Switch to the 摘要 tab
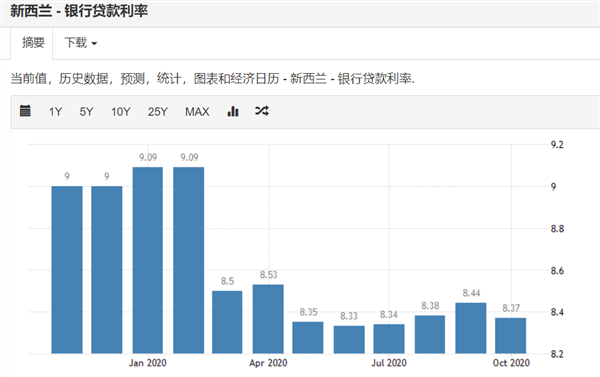 pyautogui.click(x=33, y=42)
